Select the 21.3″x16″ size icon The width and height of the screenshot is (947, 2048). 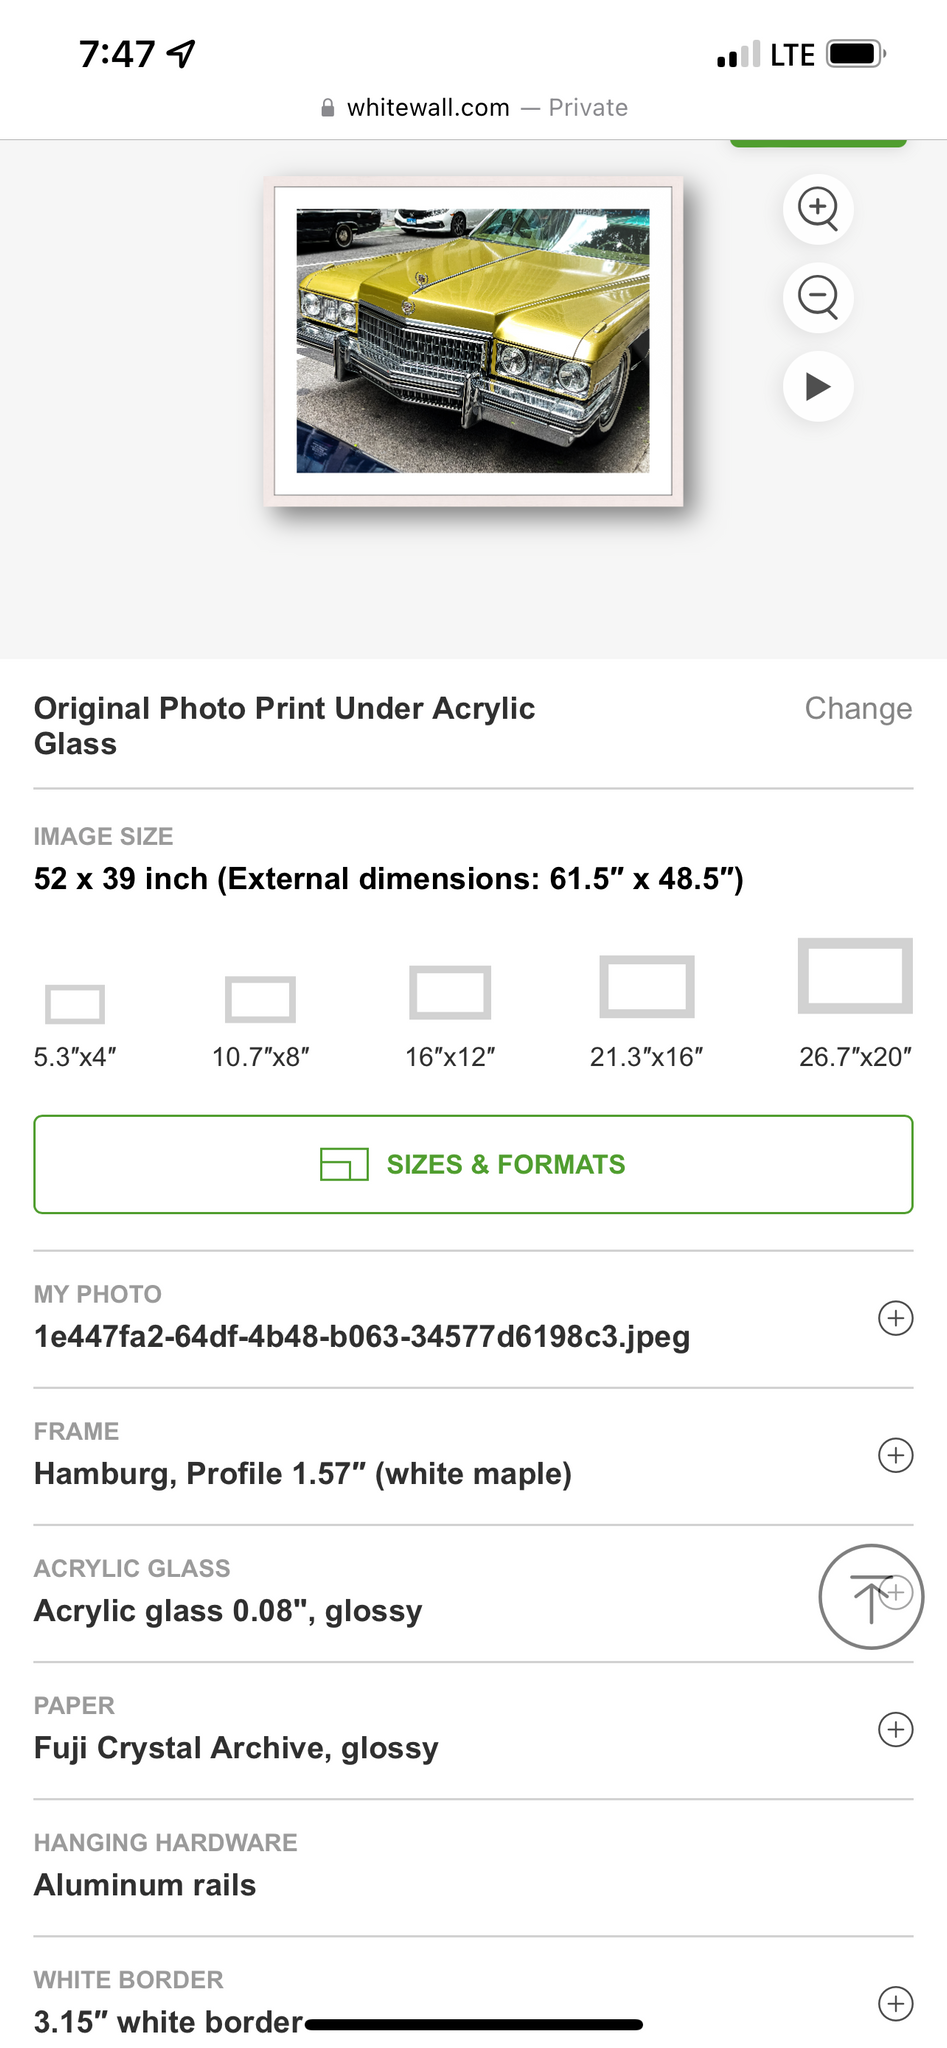[x=647, y=986]
